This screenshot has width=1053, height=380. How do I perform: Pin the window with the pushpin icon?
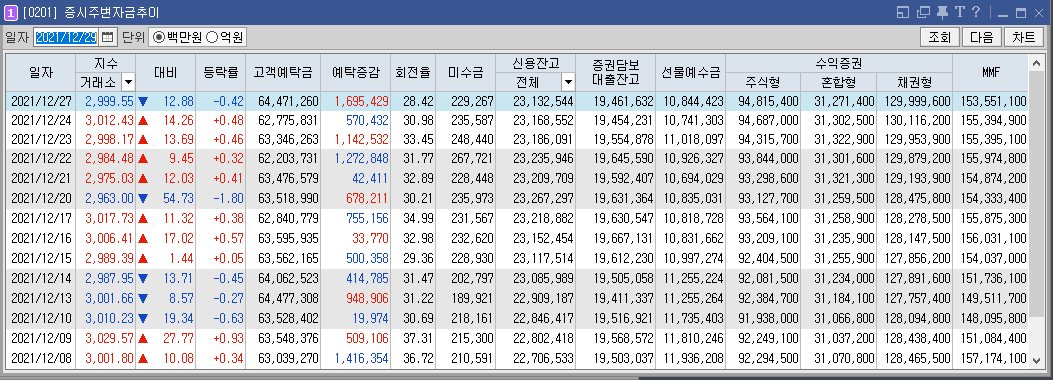coord(942,12)
